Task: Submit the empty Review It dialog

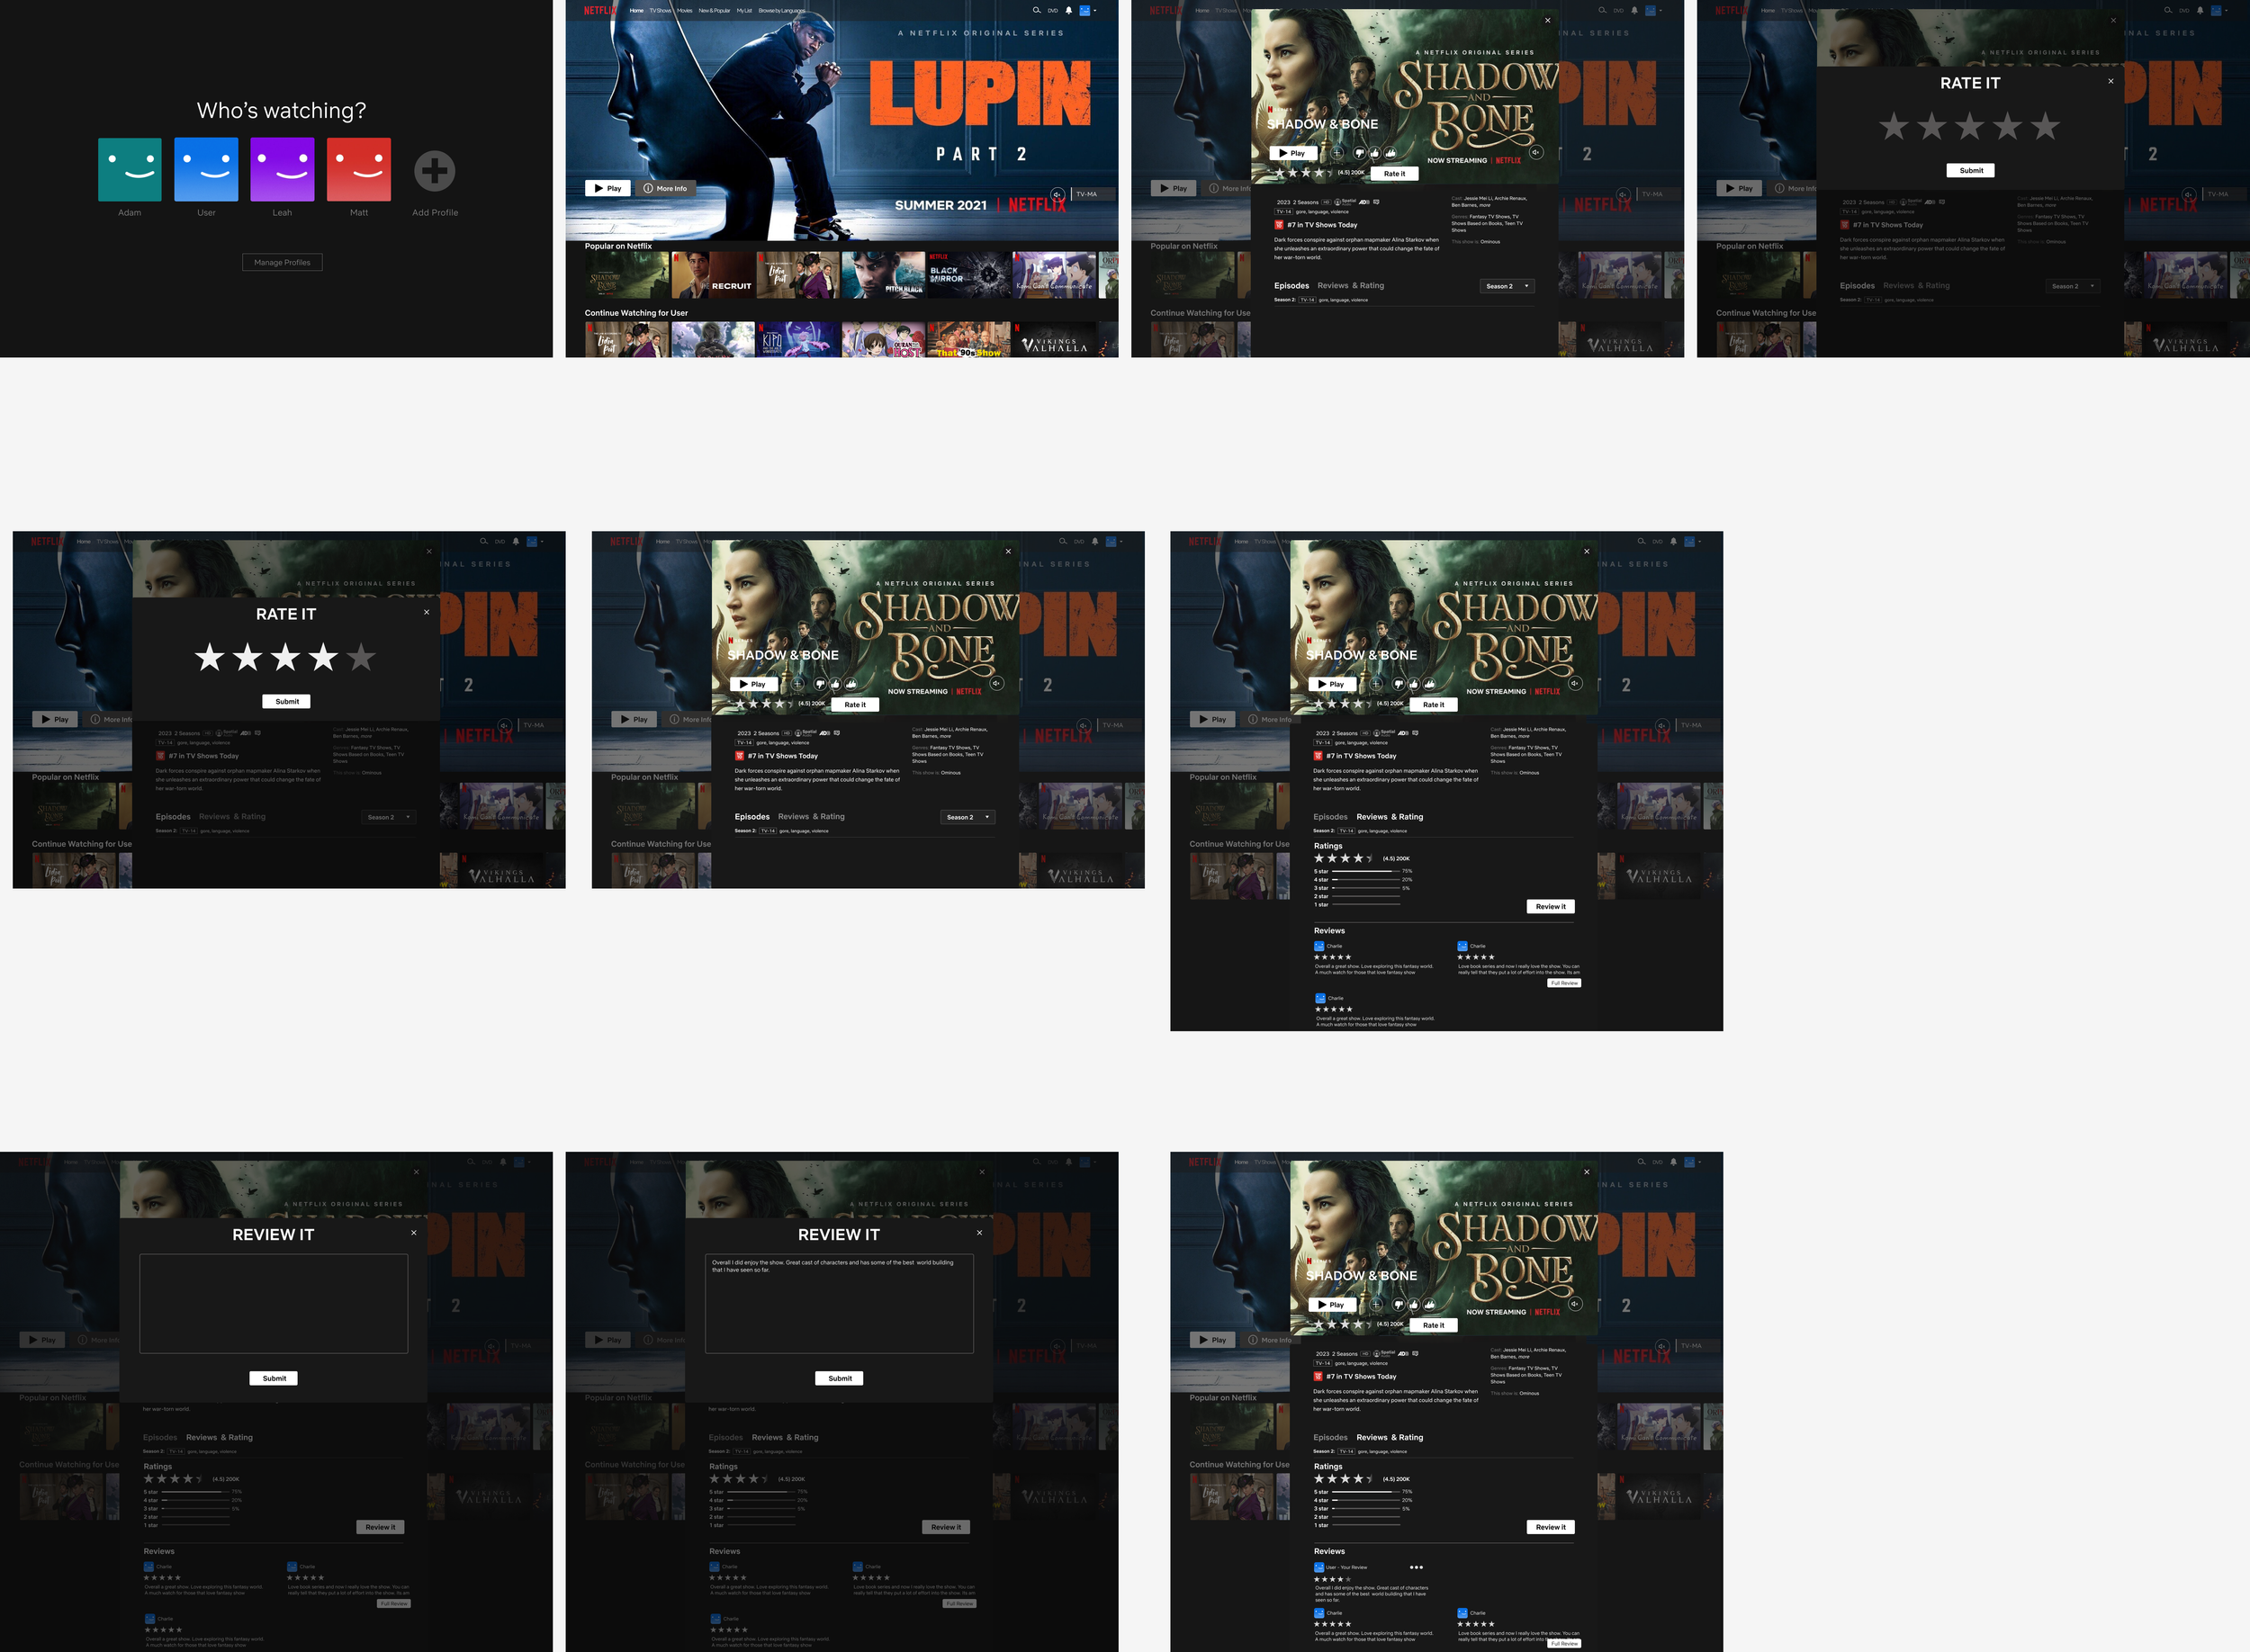Action: tap(274, 1378)
